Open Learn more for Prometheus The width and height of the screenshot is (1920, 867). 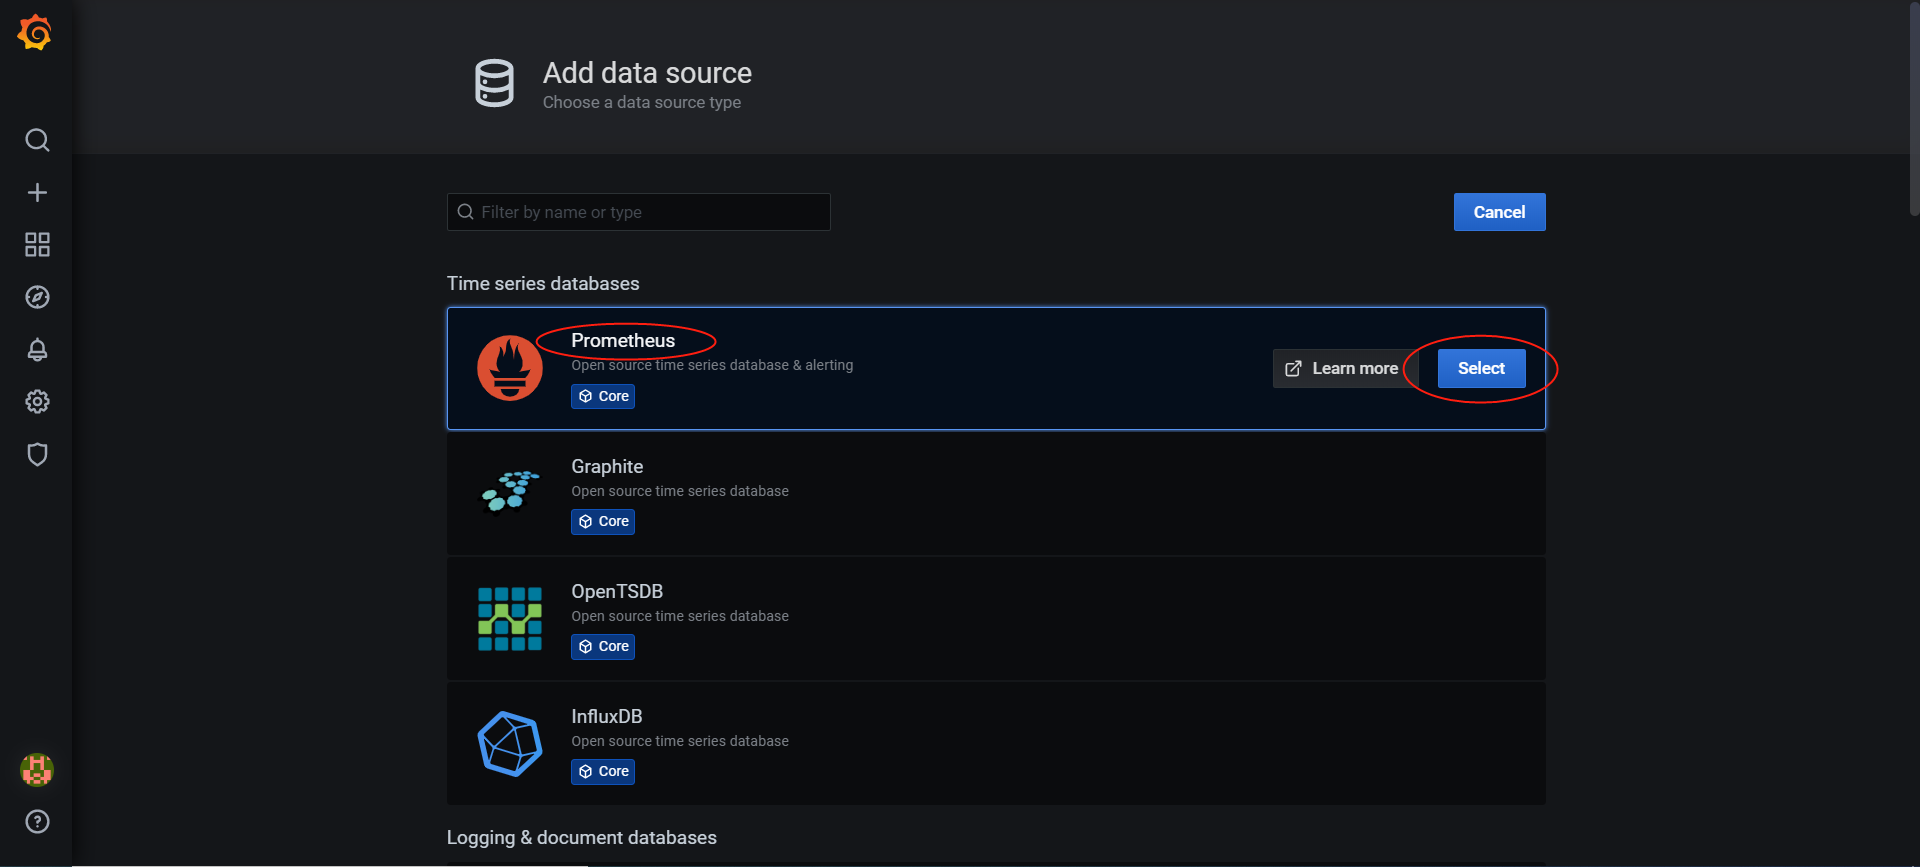1344,368
